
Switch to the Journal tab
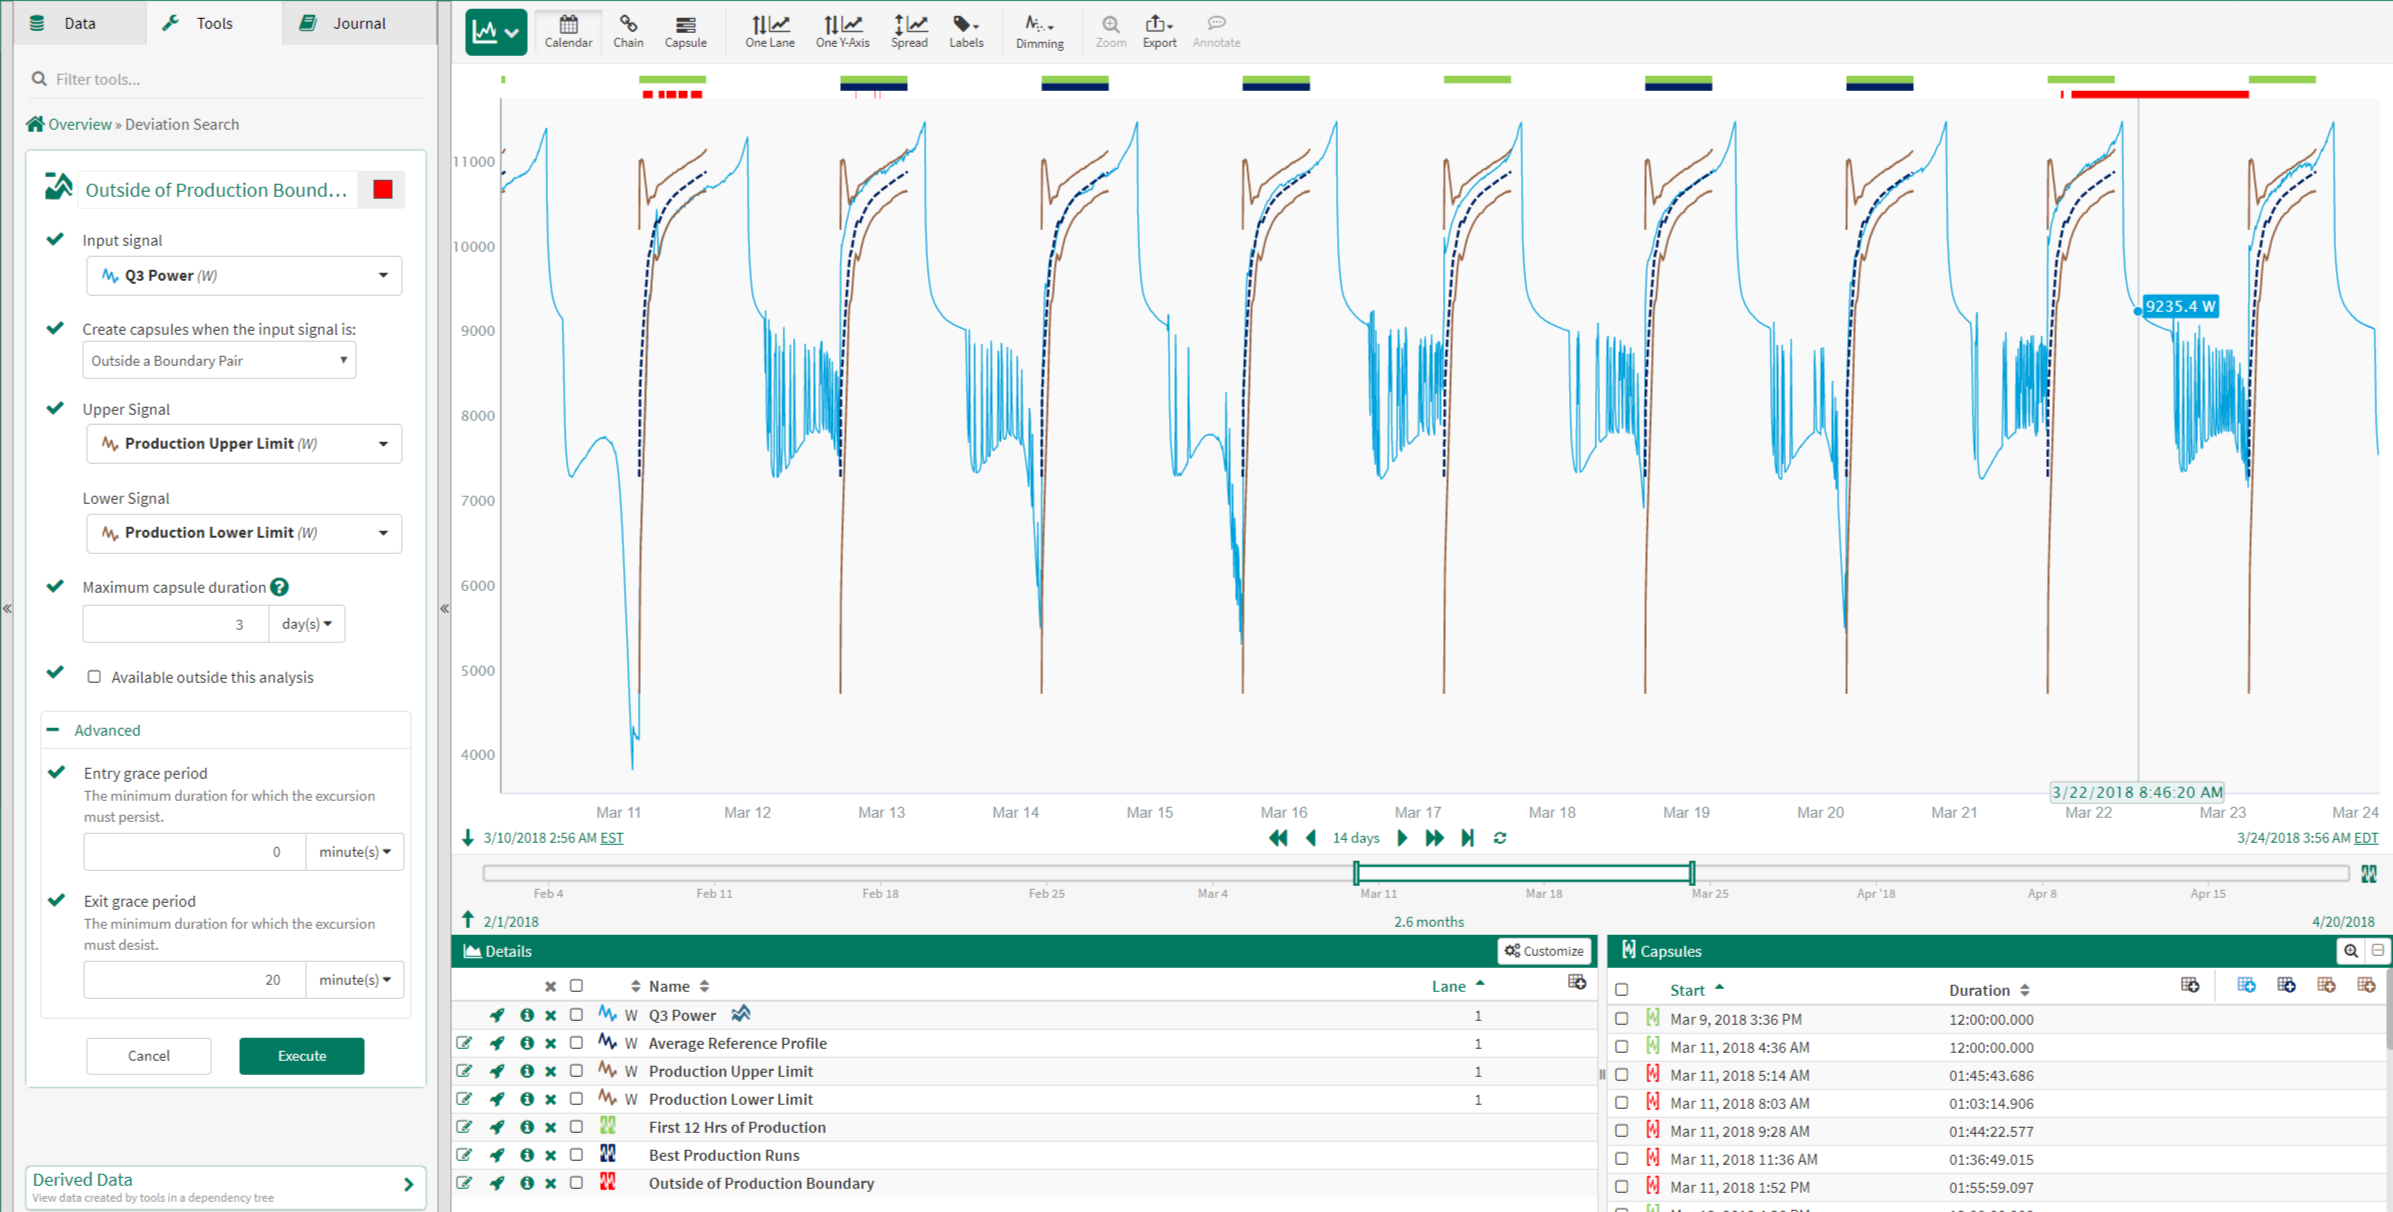tap(358, 23)
